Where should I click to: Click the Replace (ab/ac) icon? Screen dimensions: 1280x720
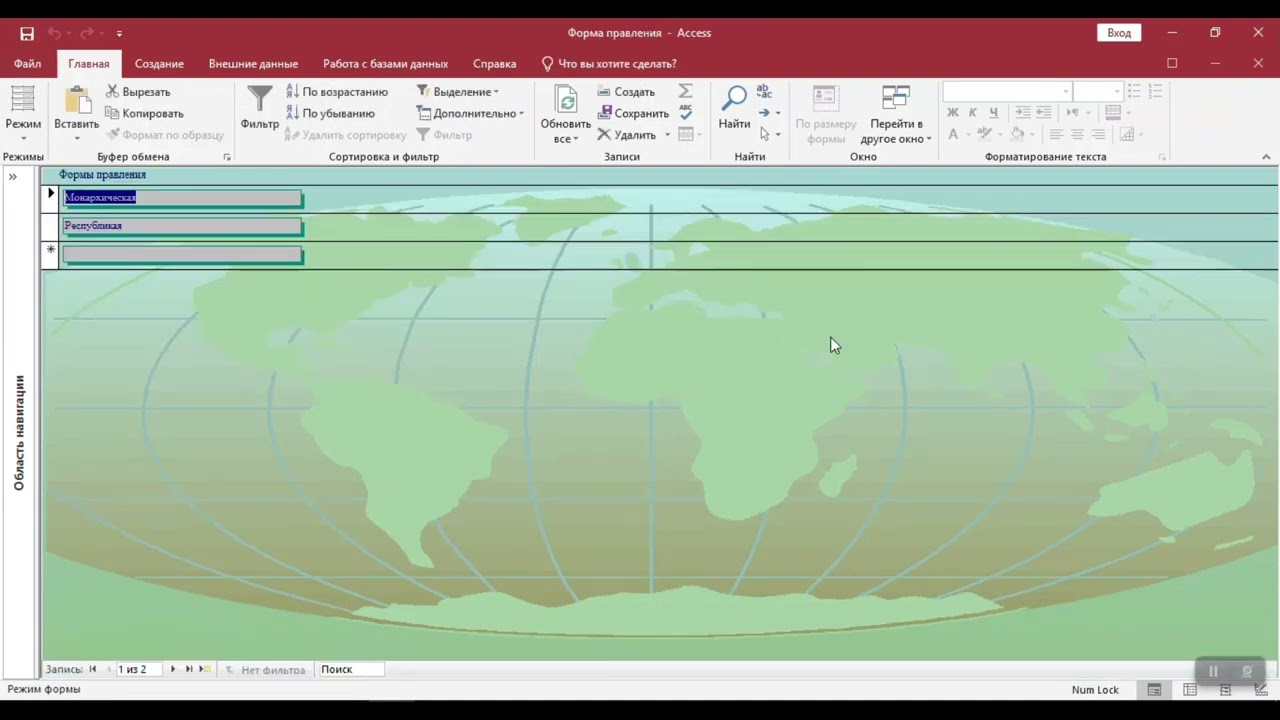[x=764, y=91]
